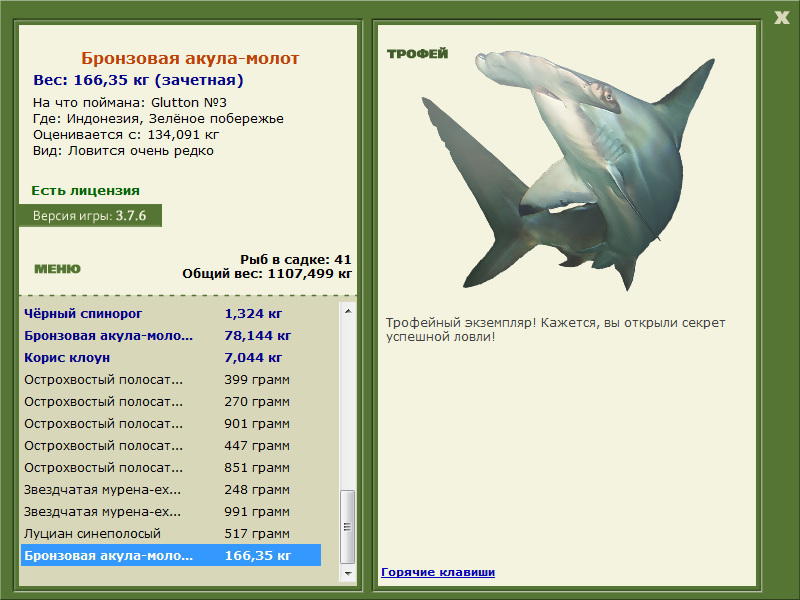Close the trophy window with the X

click(x=781, y=18)
